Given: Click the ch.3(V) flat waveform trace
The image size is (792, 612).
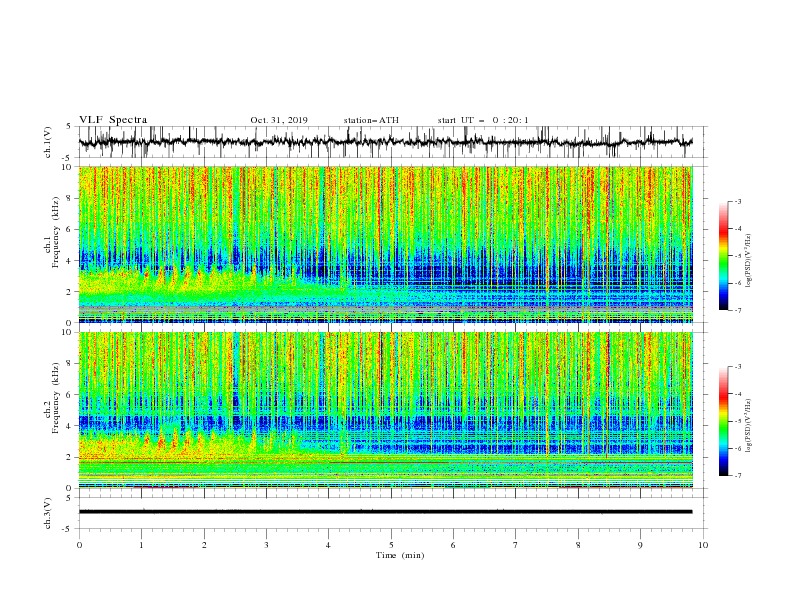Looking at the screenshot, I should coord(385,512).
